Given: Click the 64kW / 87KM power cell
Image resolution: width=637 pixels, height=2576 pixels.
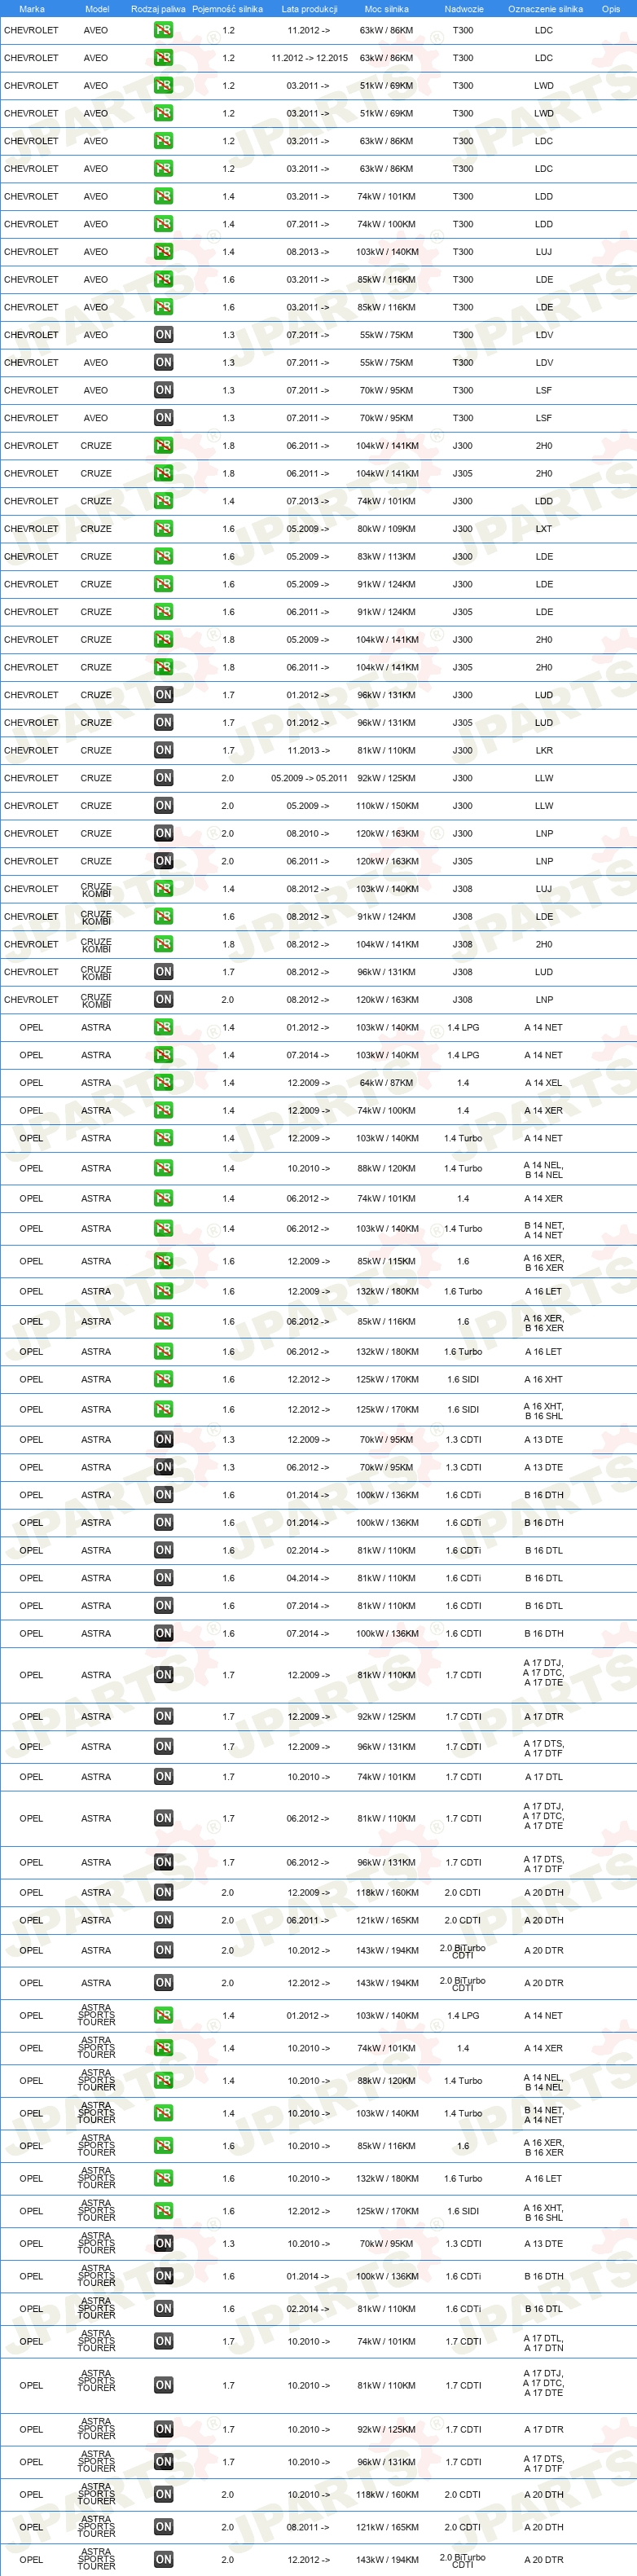Looking at the screenshot, I should [x=386, y=1083].
